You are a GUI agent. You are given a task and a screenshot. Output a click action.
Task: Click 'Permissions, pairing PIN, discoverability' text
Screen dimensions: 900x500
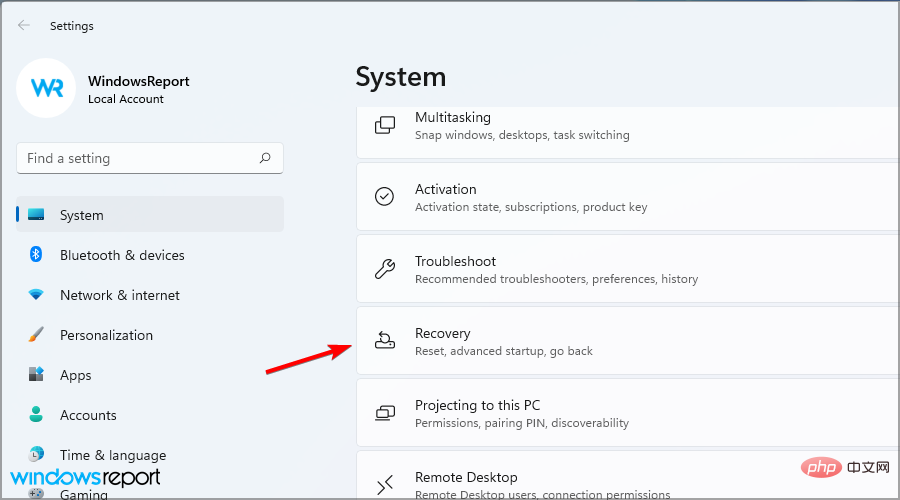coord(522,423)
